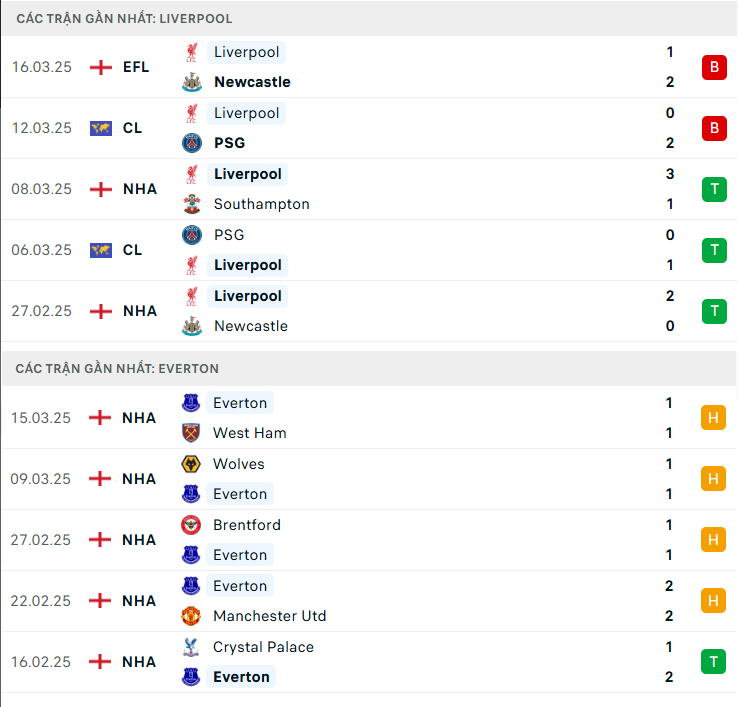Click the green T badge for the Crystal Palace match
This screenshot has height=707, width=739.
(714, 662)
